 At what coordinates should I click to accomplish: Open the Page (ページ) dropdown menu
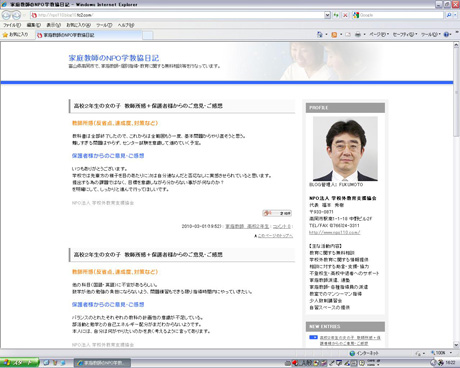point(379,34)
